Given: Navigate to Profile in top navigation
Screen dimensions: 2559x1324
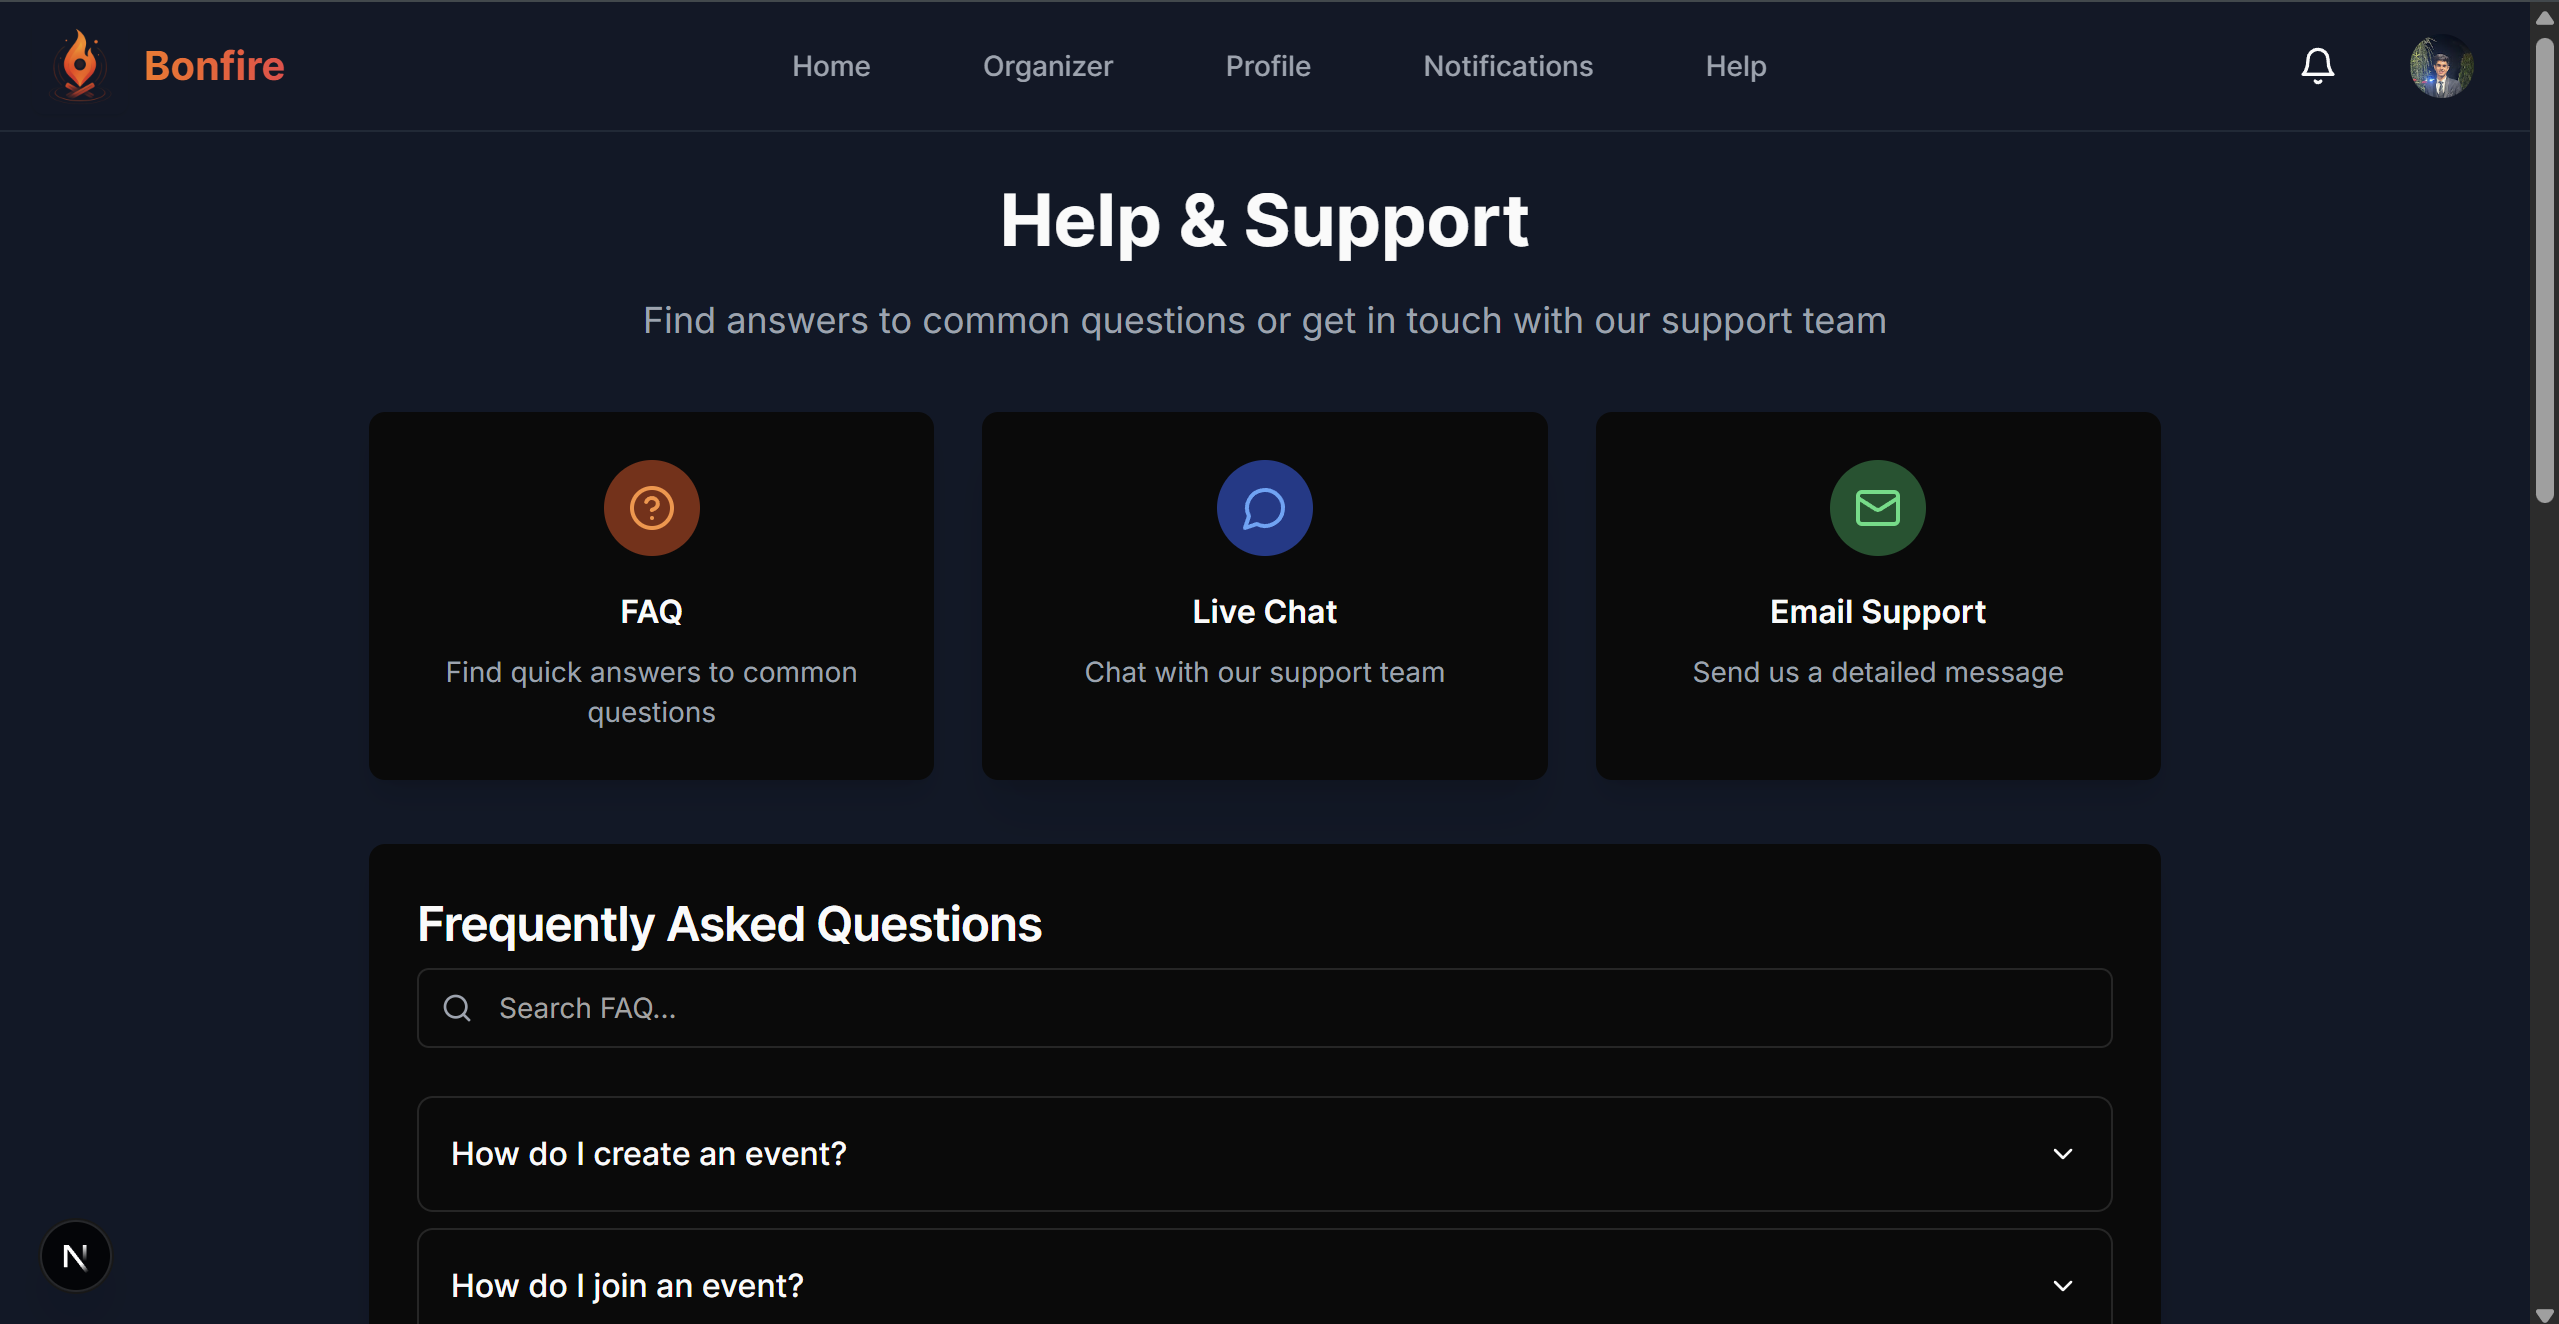Looking at the screenshot, I should click(x=1267, y=66).
